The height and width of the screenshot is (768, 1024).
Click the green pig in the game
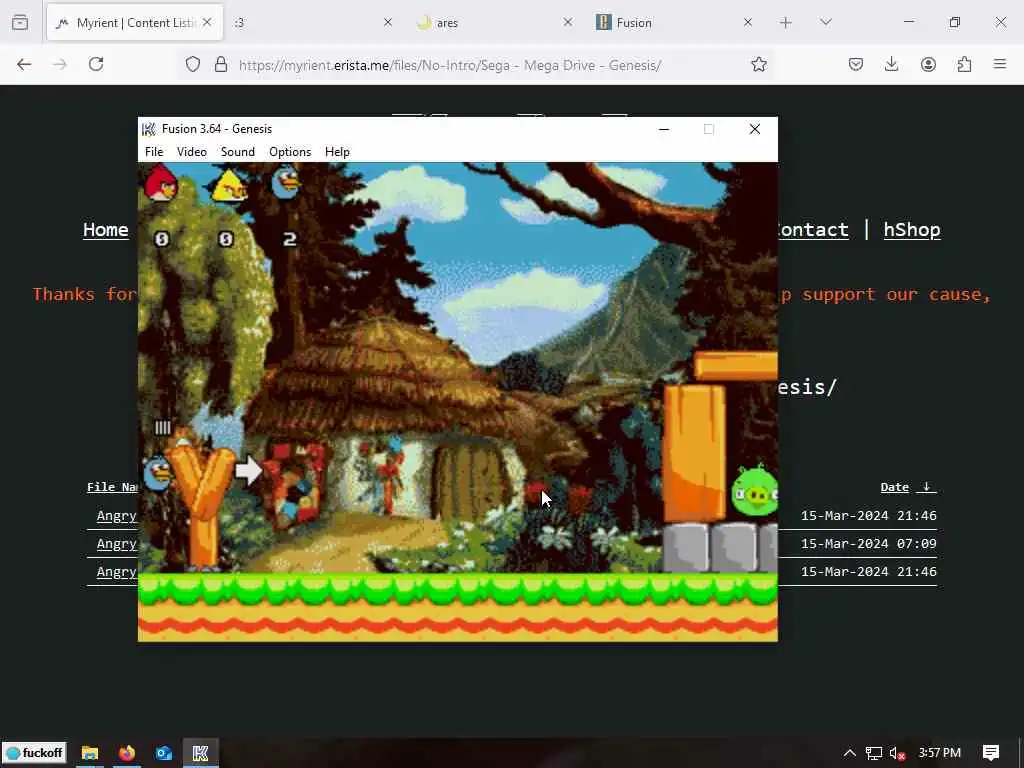click(755, 491)
